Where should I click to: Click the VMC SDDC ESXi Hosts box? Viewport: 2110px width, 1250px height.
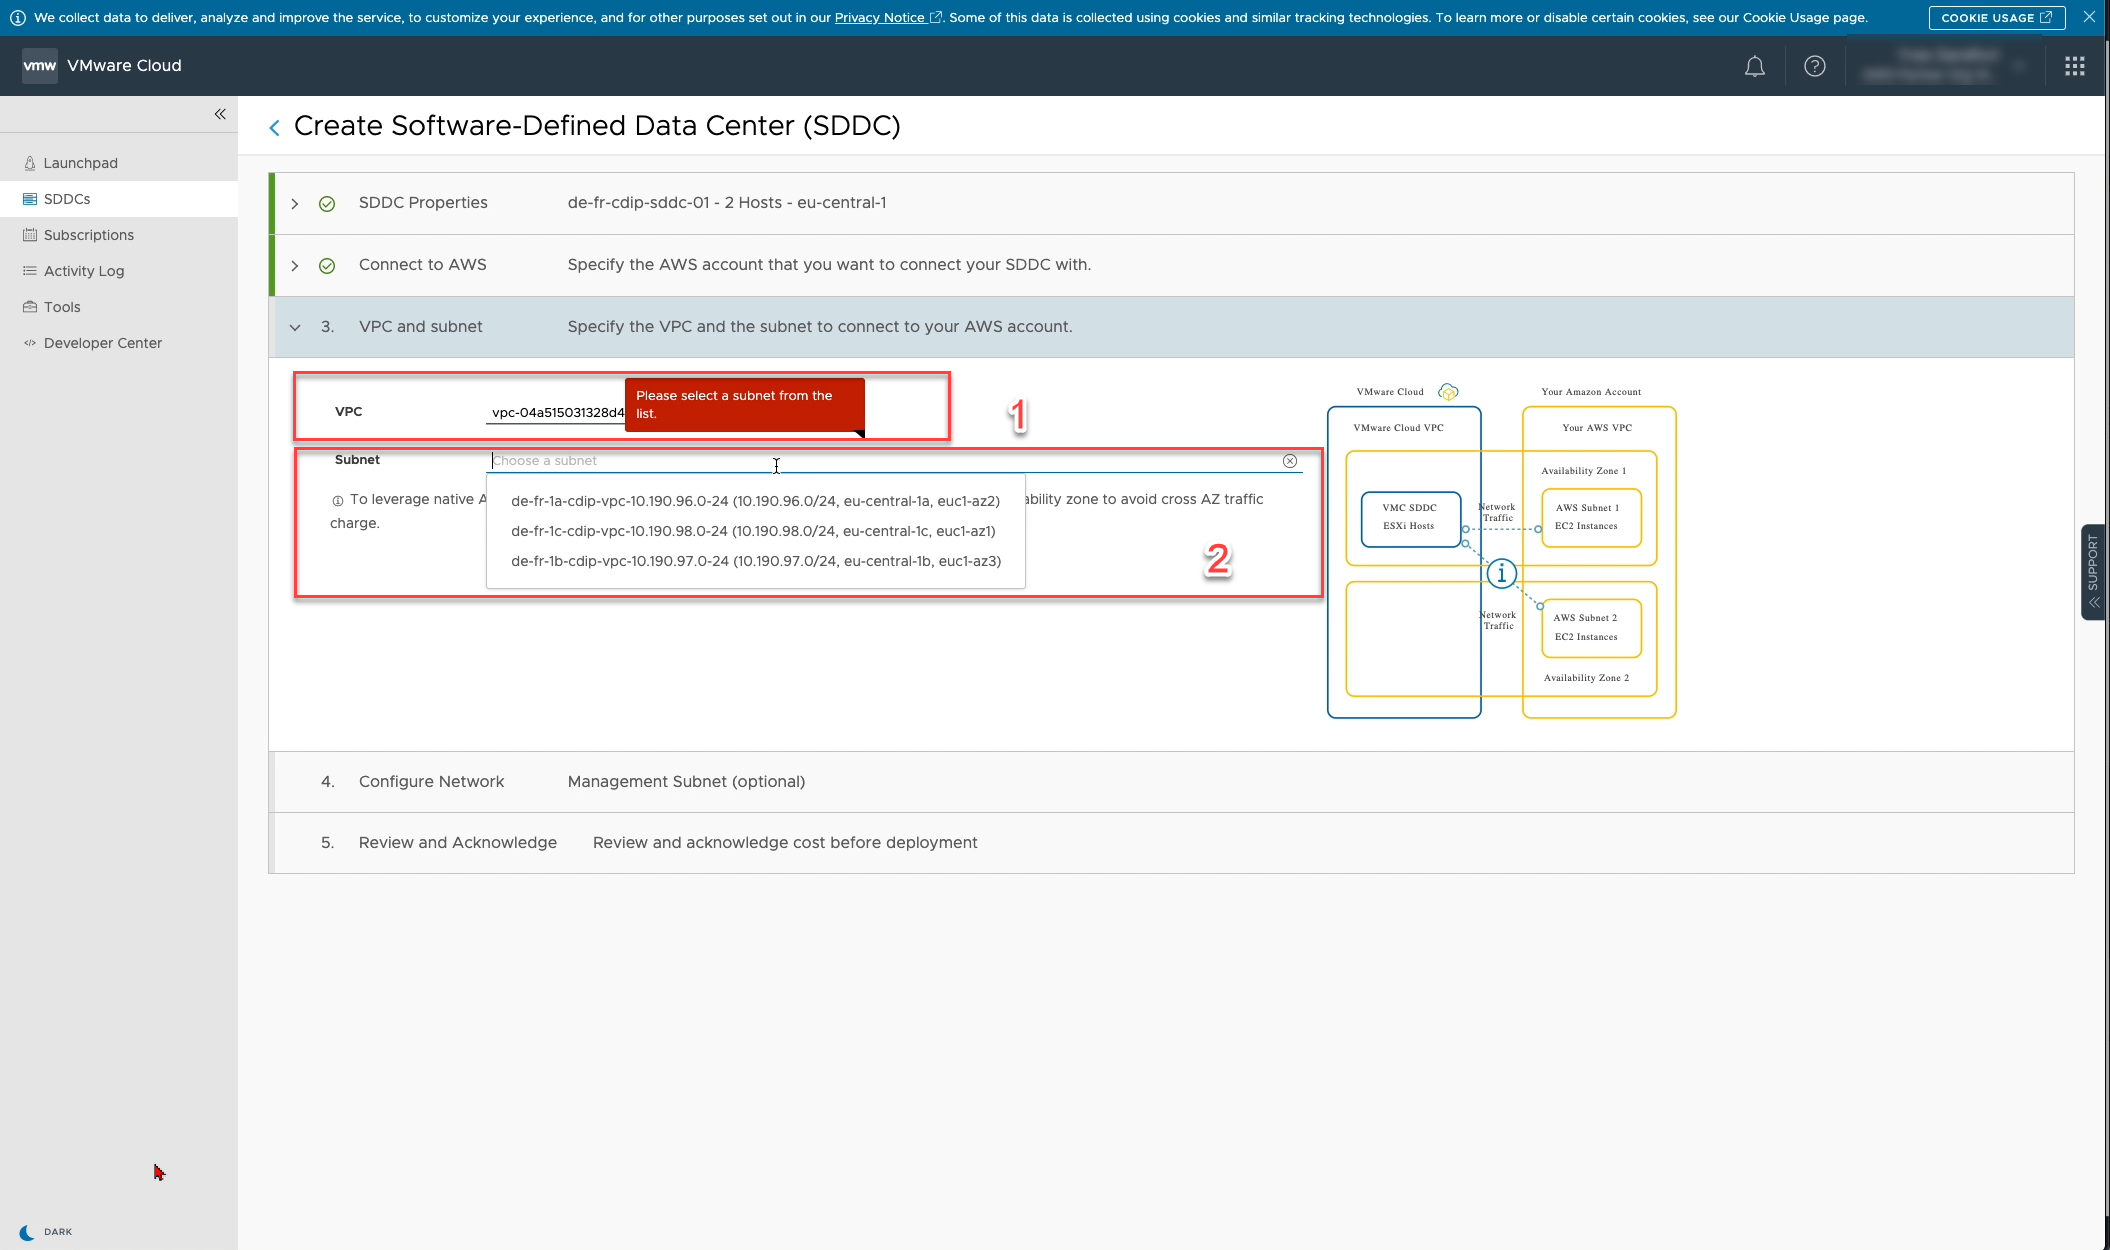tap(1409, 518)
